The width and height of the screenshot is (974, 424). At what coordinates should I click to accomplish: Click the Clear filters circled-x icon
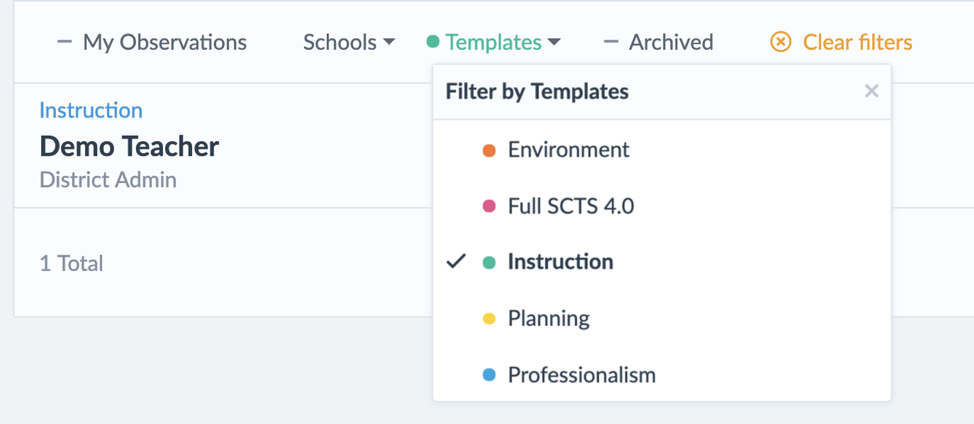pos(781,42)
